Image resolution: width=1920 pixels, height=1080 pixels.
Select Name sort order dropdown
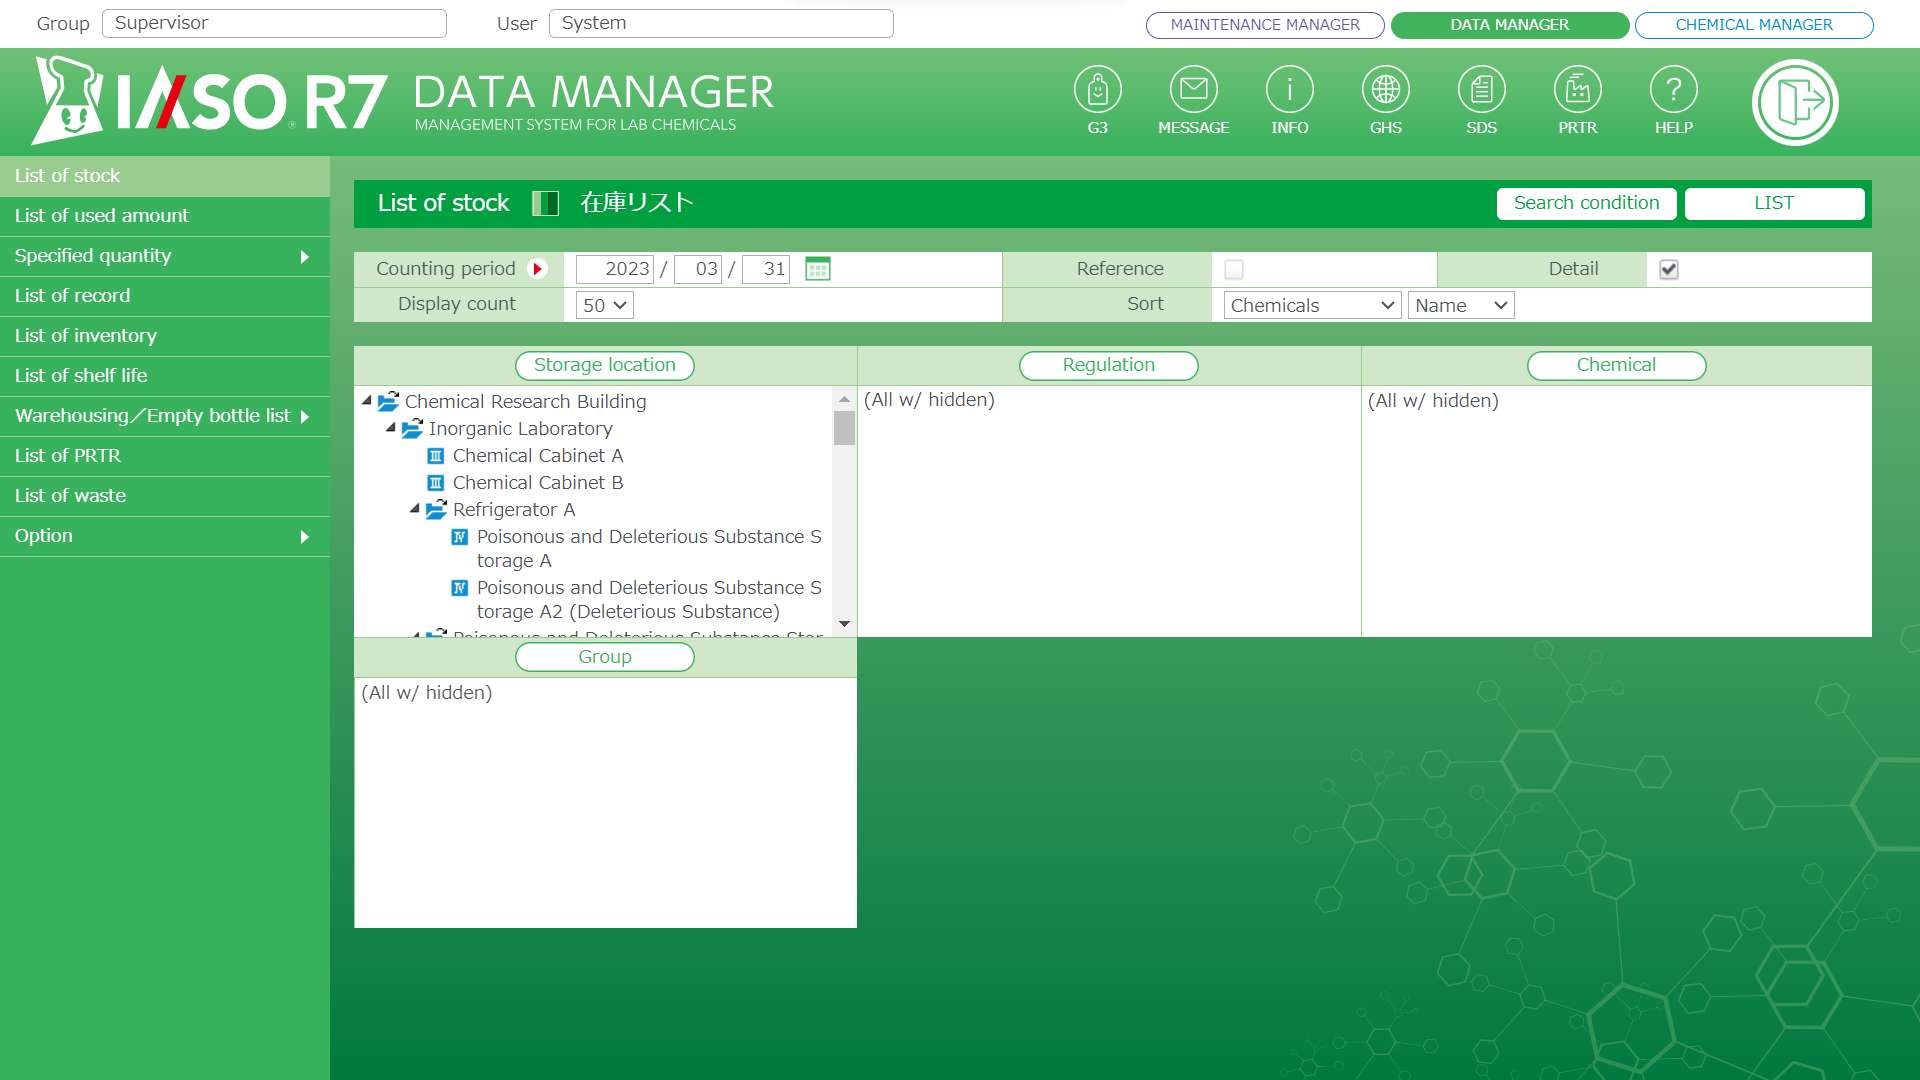coord(1458,305)
